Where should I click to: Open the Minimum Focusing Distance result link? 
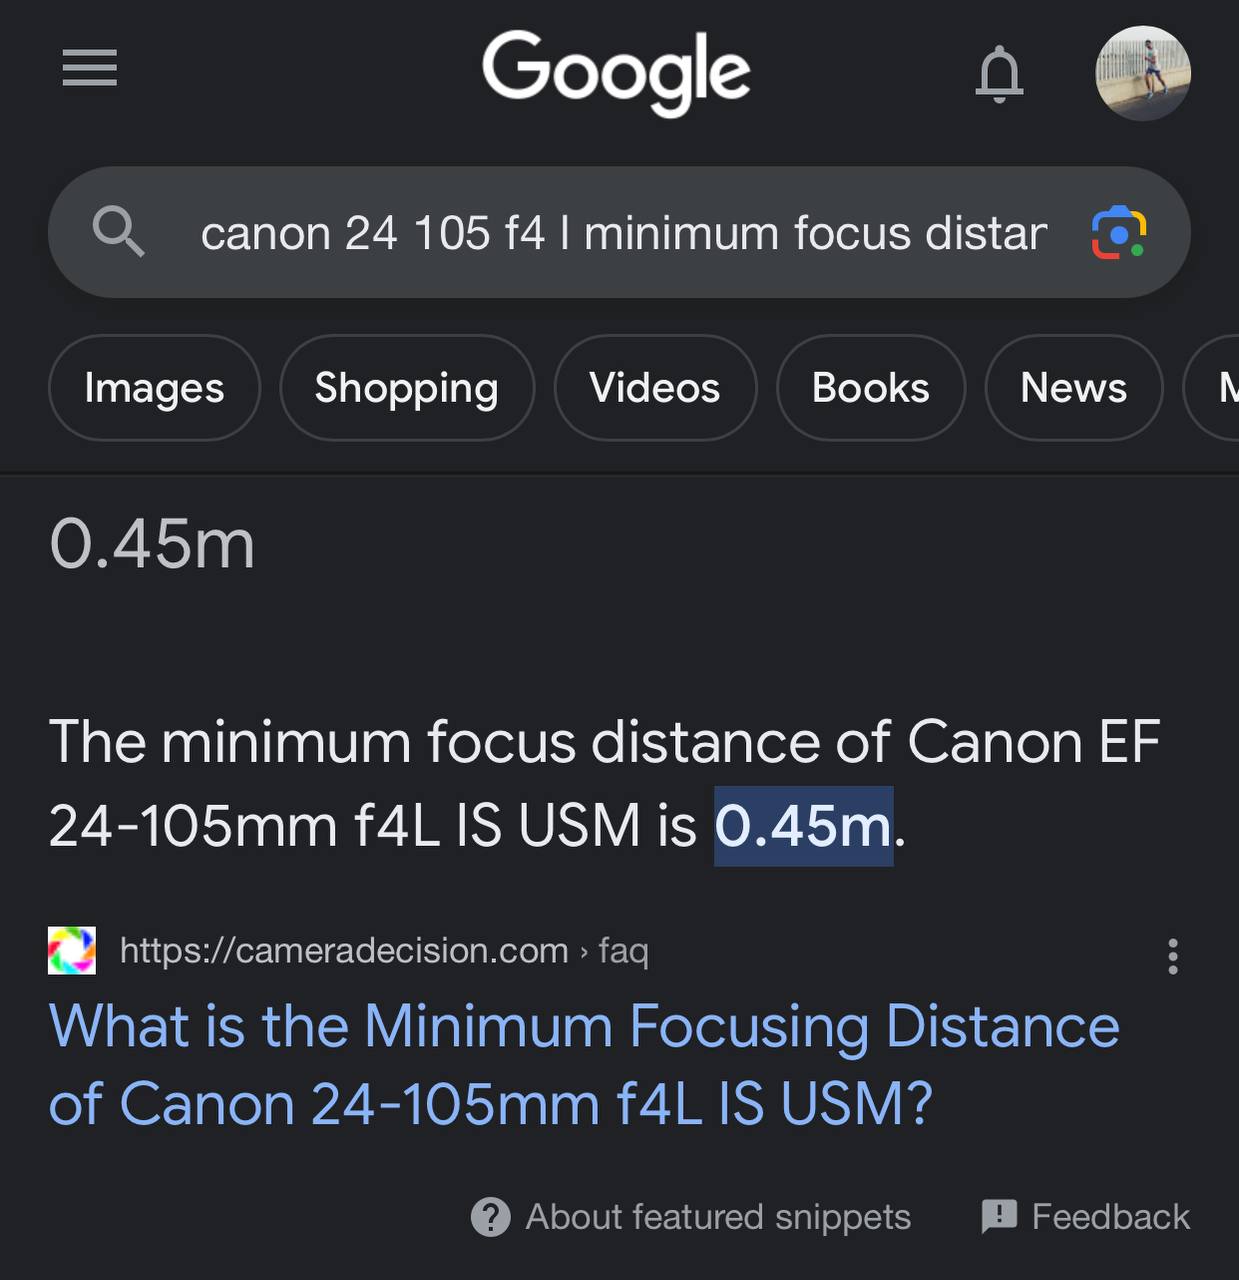[x=584, y=1065]
